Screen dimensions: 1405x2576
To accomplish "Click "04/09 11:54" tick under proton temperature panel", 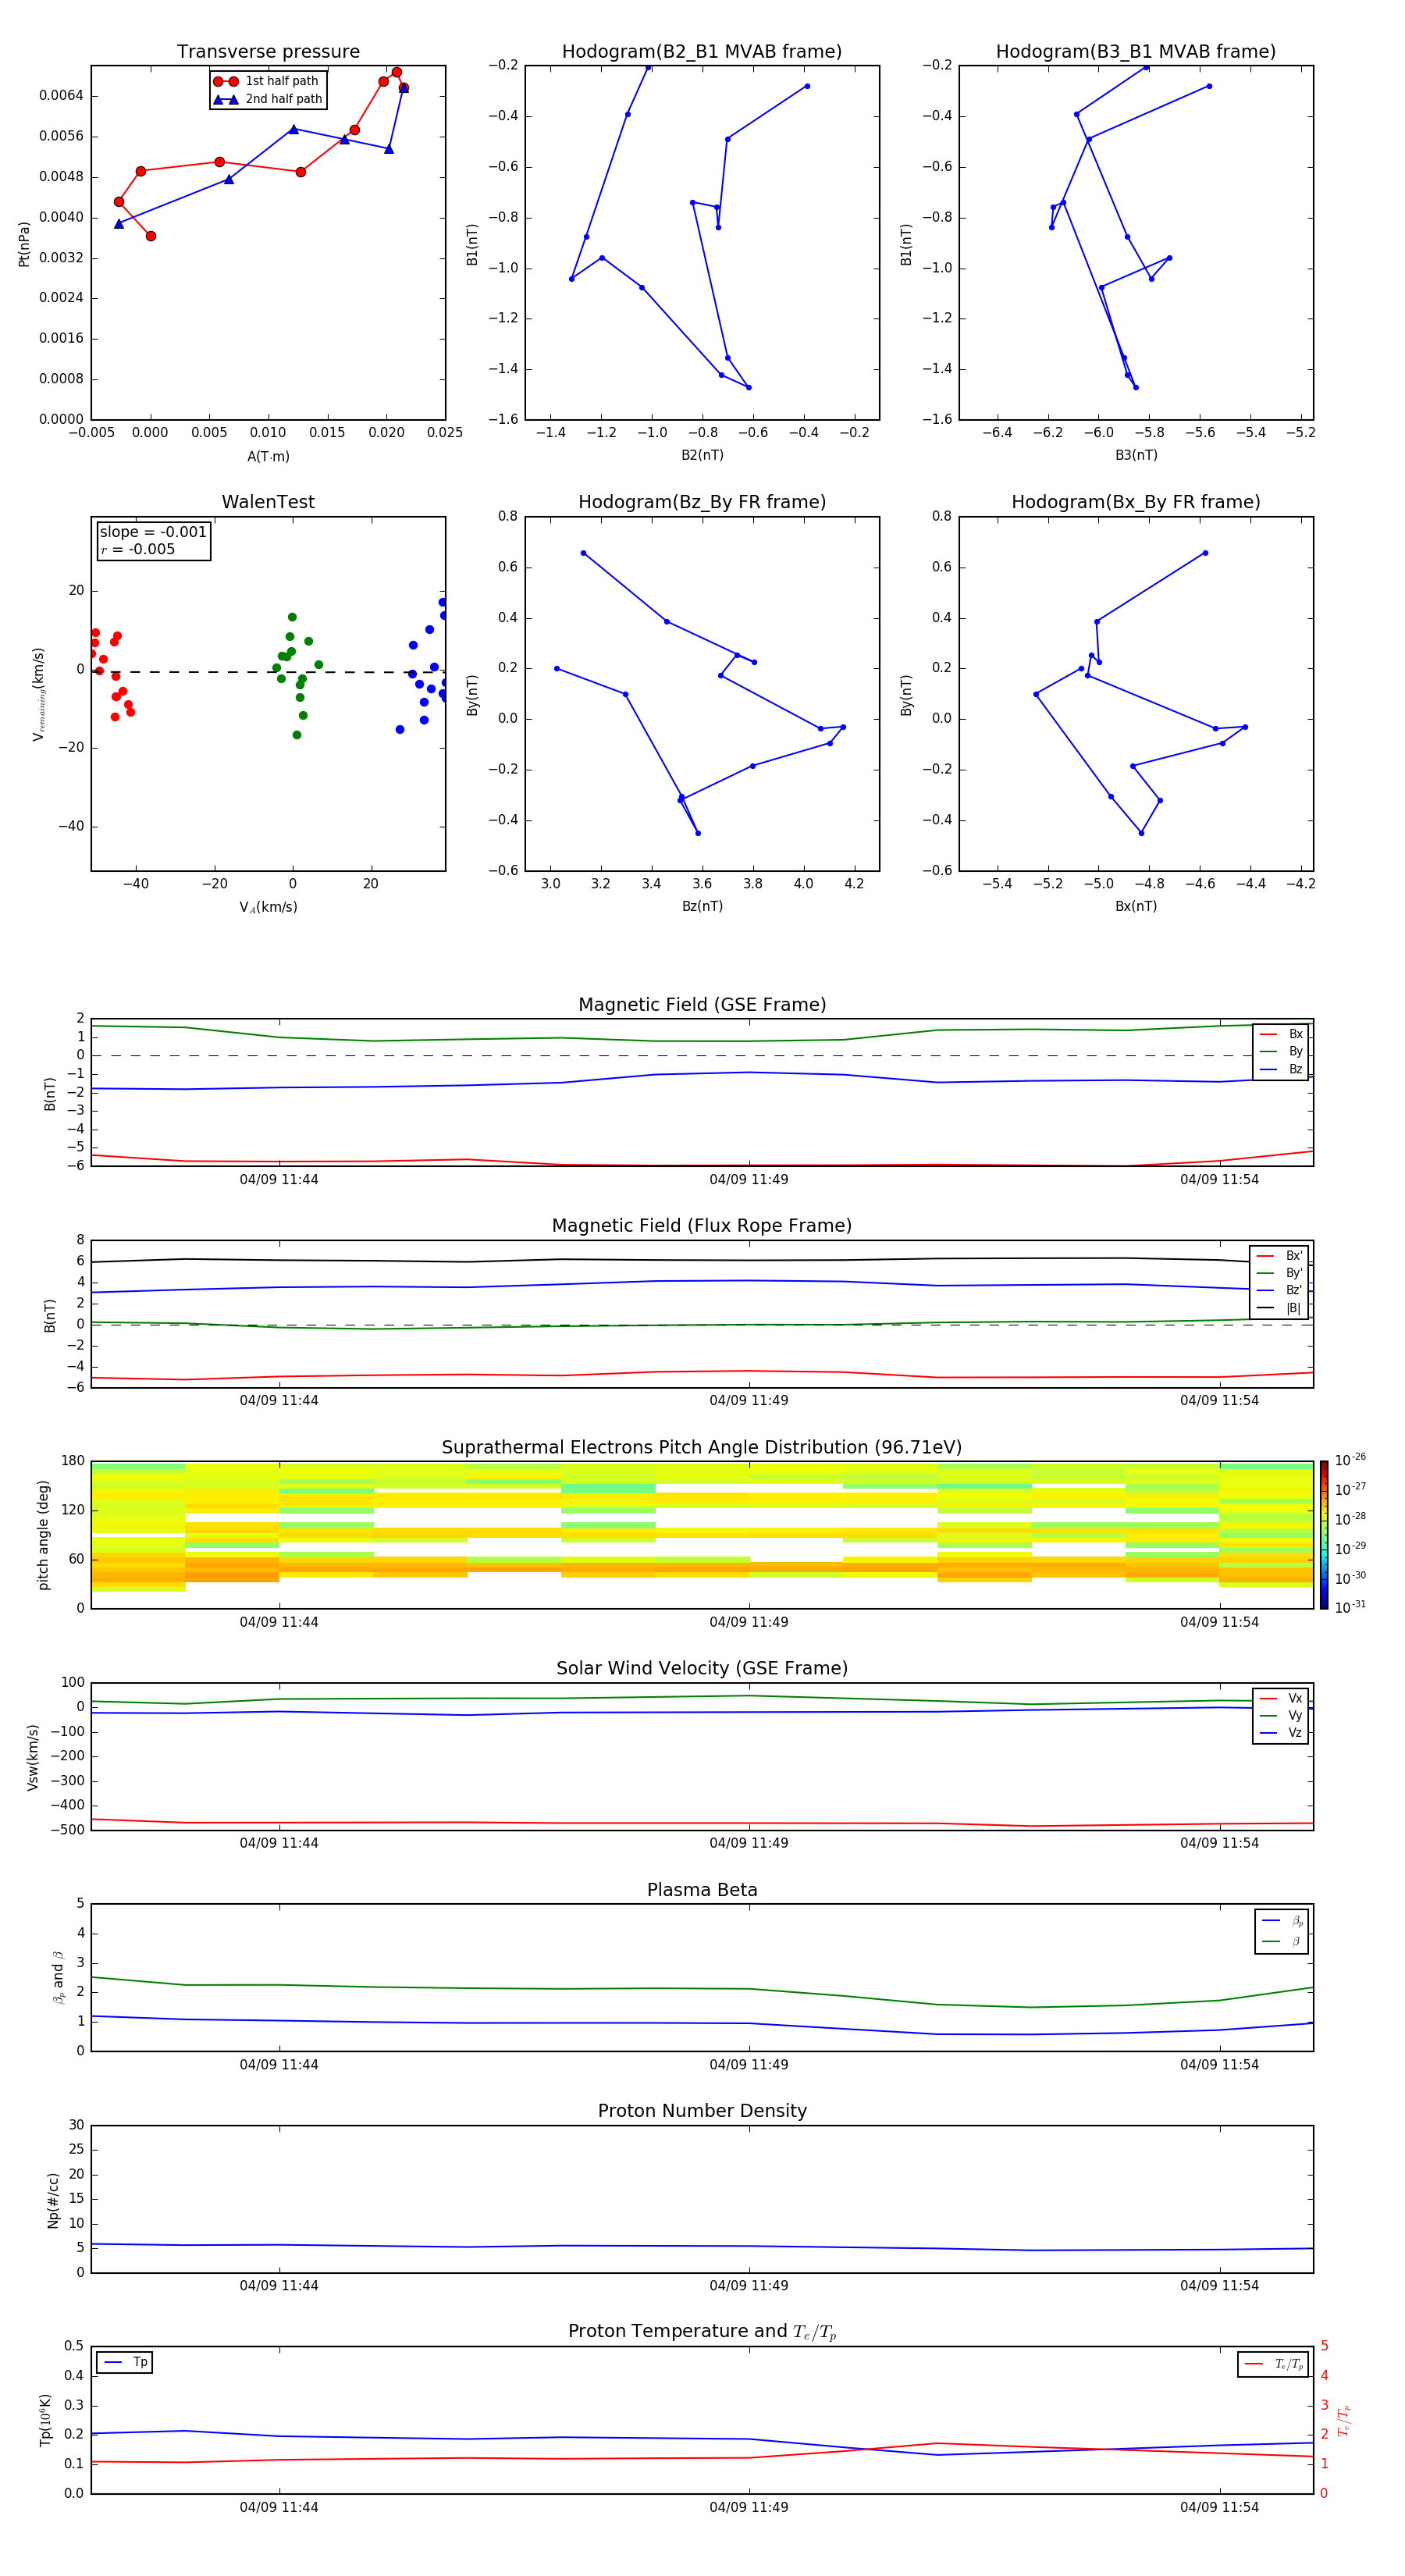I will [x=1219, y=2508].
